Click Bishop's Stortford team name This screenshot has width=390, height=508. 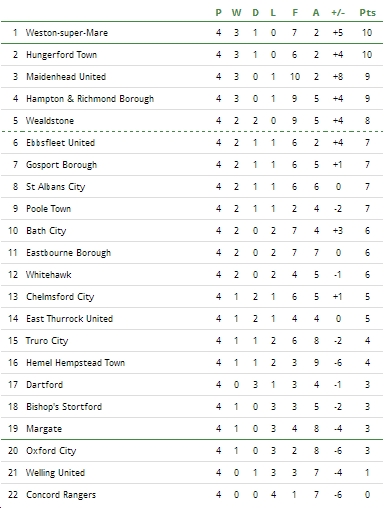pos(64,407)
